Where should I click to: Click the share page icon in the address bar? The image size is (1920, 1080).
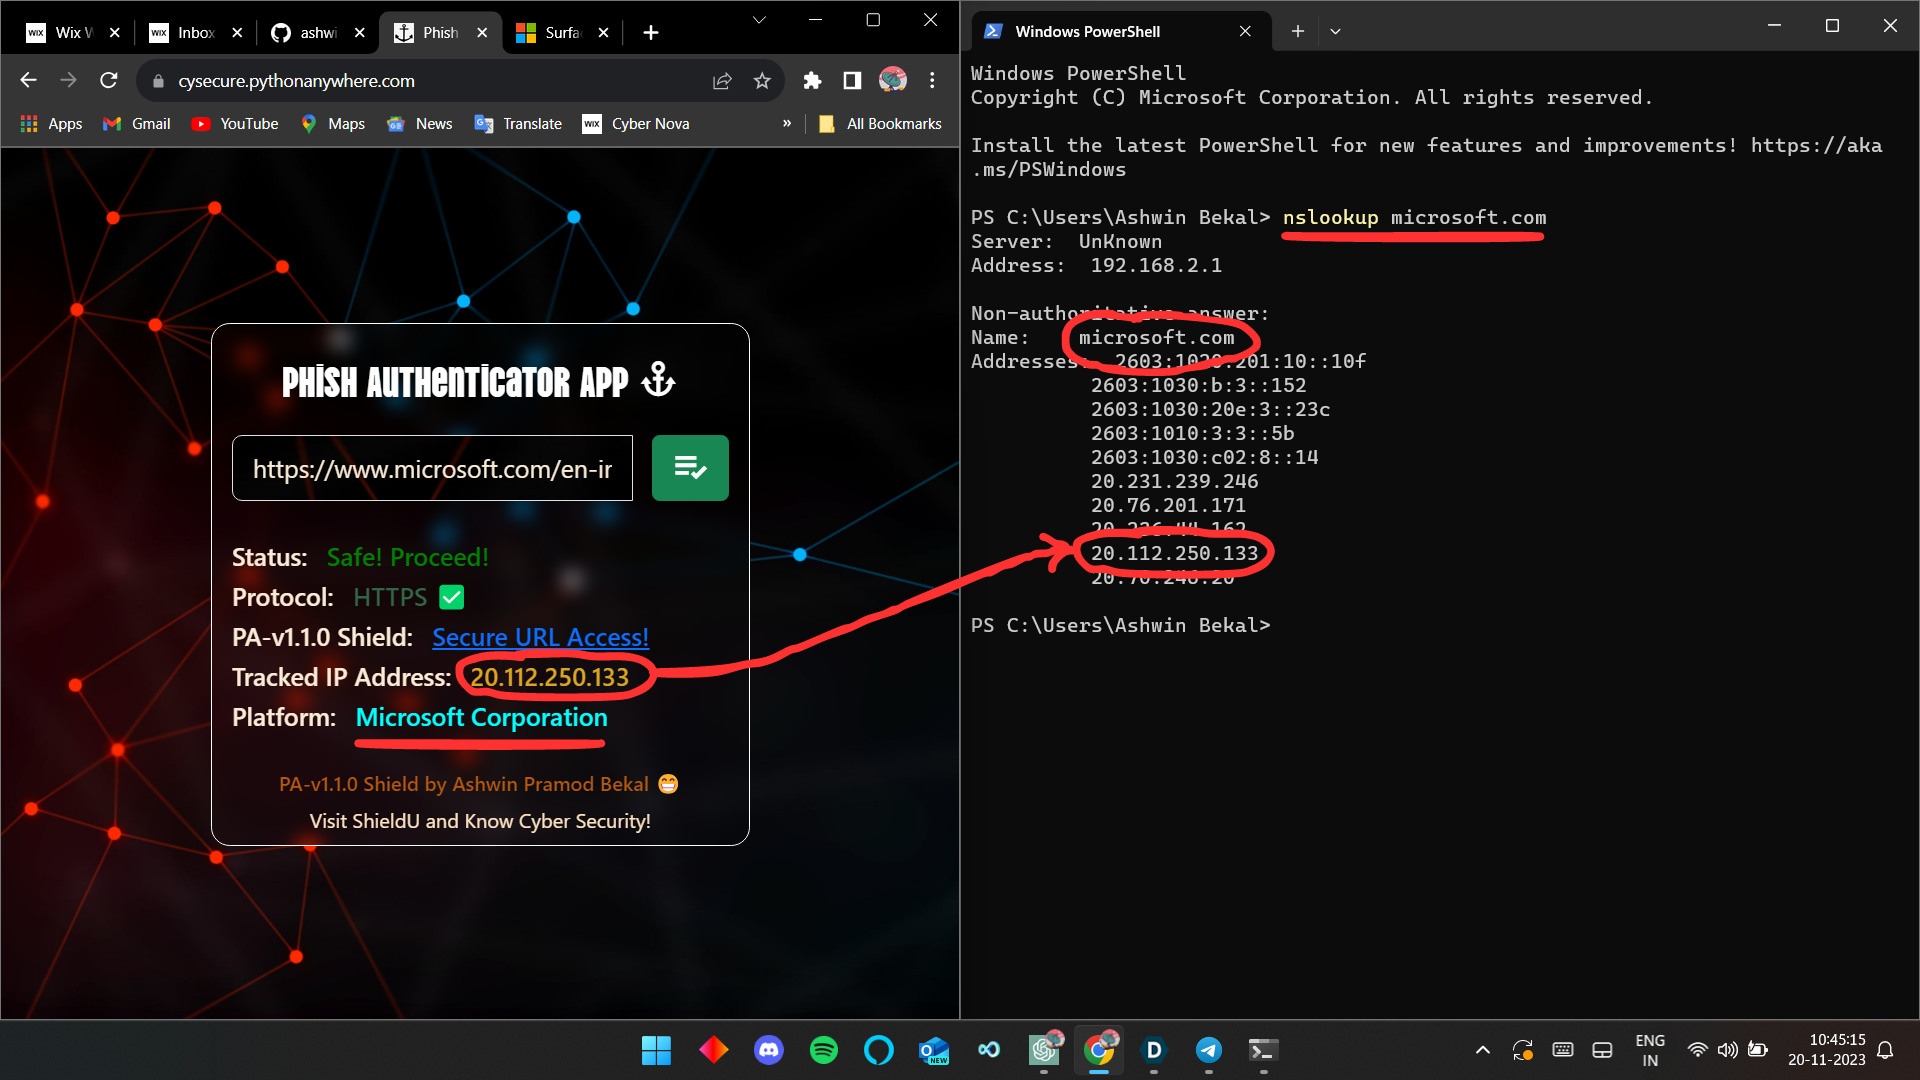722,81
